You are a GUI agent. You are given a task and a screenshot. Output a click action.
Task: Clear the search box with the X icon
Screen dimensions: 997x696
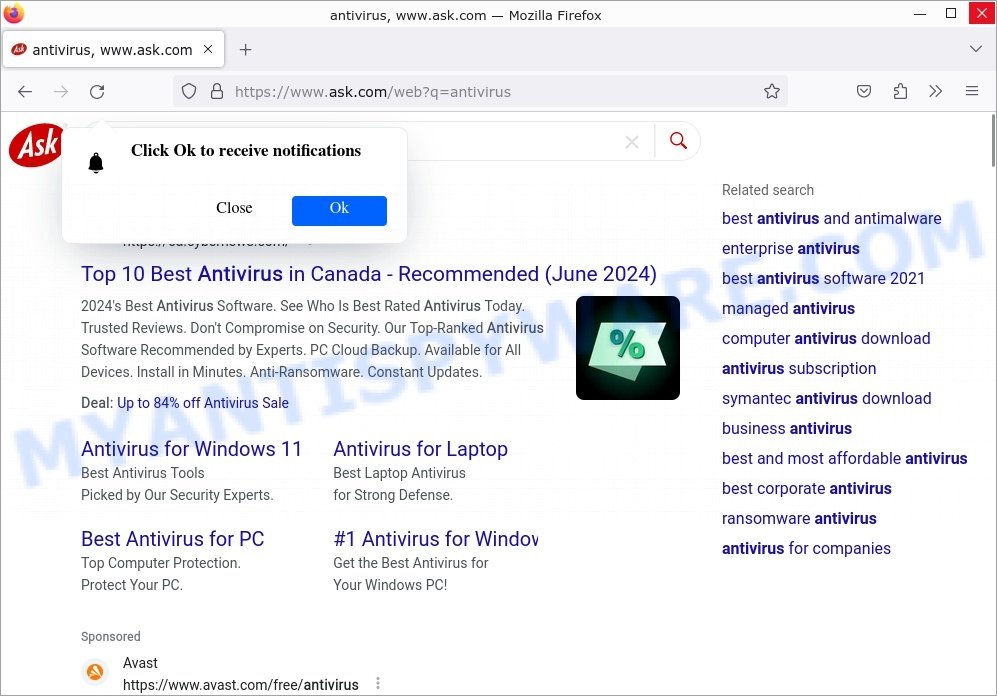631,142
